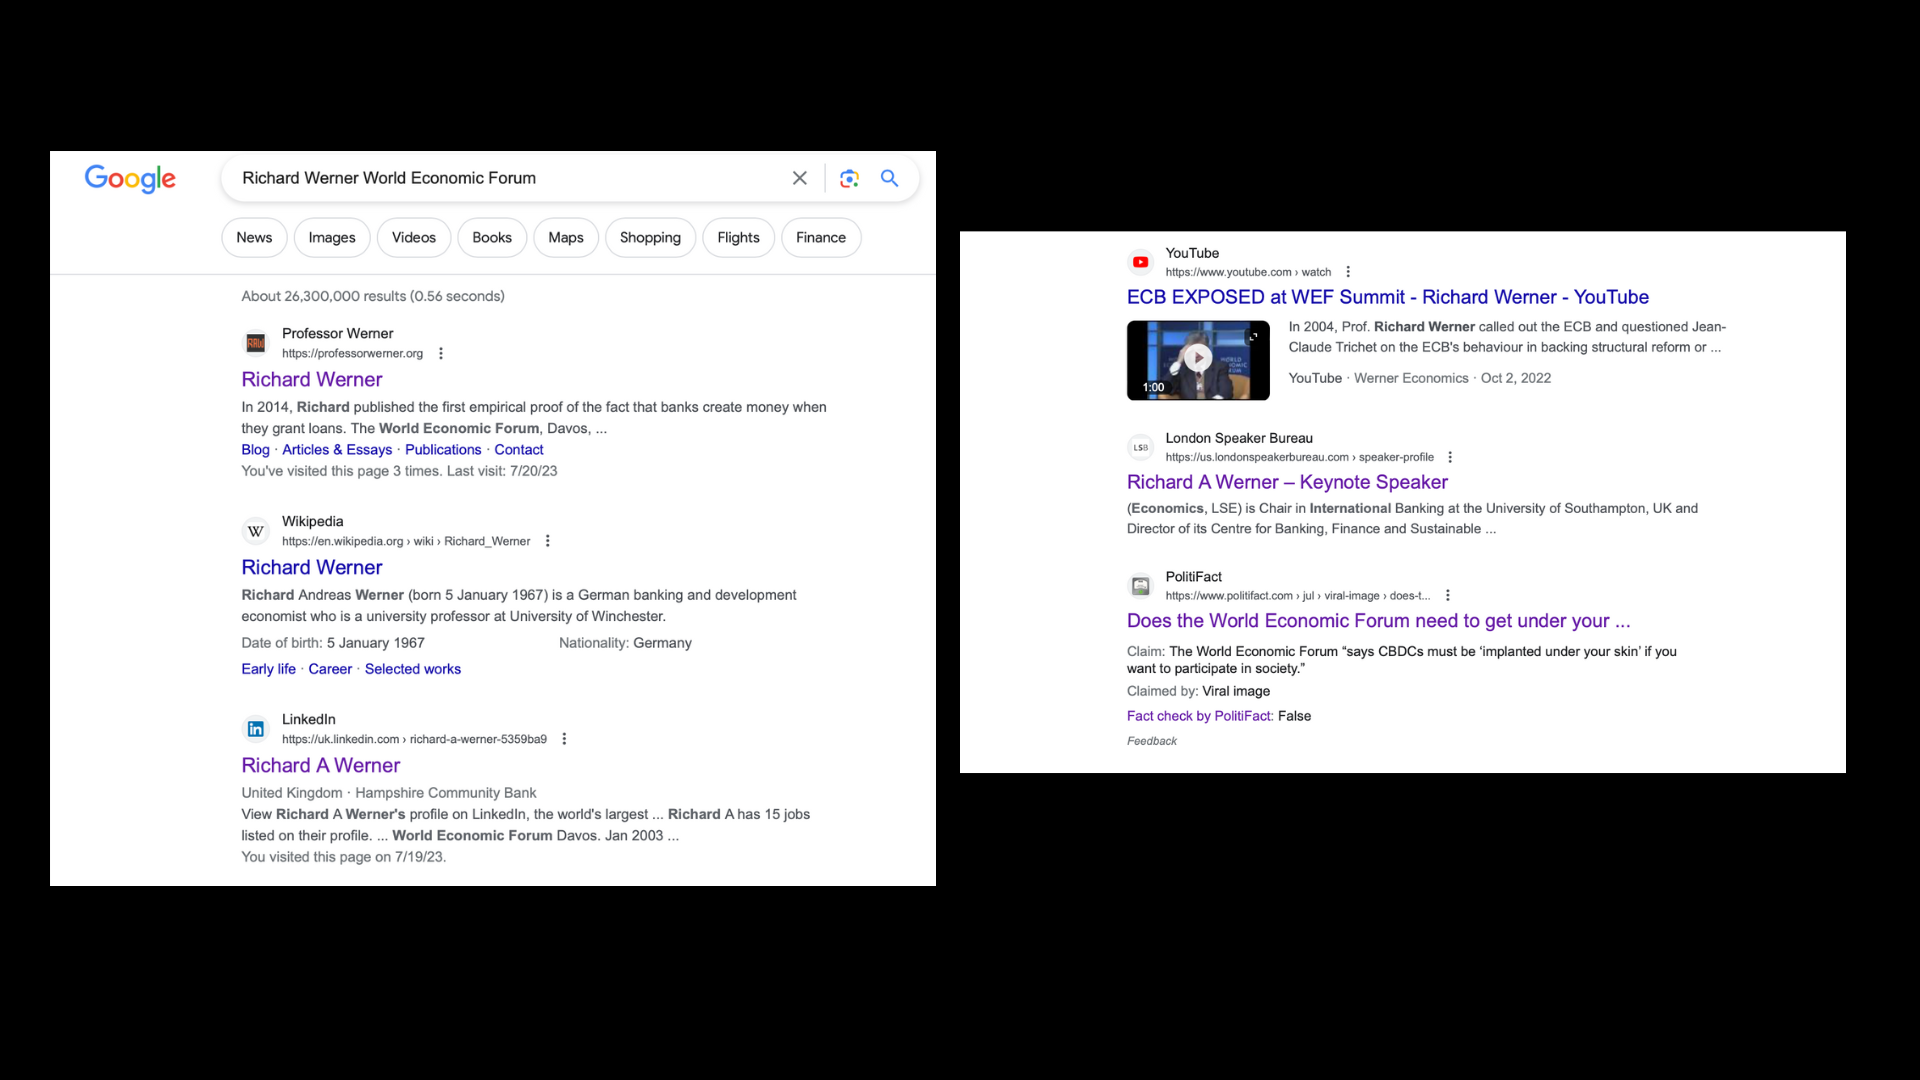Open the Publications sitelink
Image resolution: width=1920 pixels, height=1080 pixels.
[443, 450]
